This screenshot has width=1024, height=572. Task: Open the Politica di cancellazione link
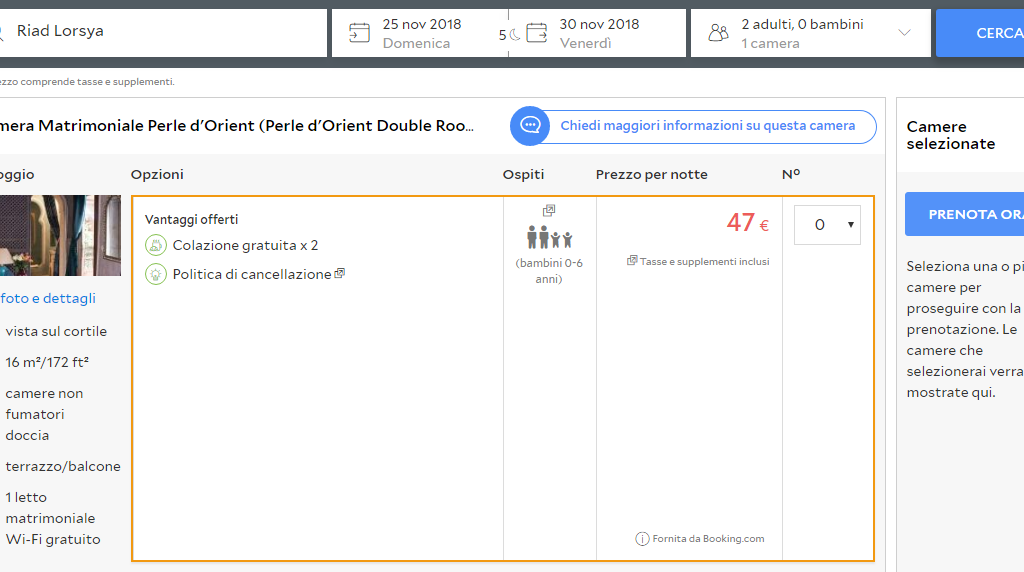click(251, 274)
